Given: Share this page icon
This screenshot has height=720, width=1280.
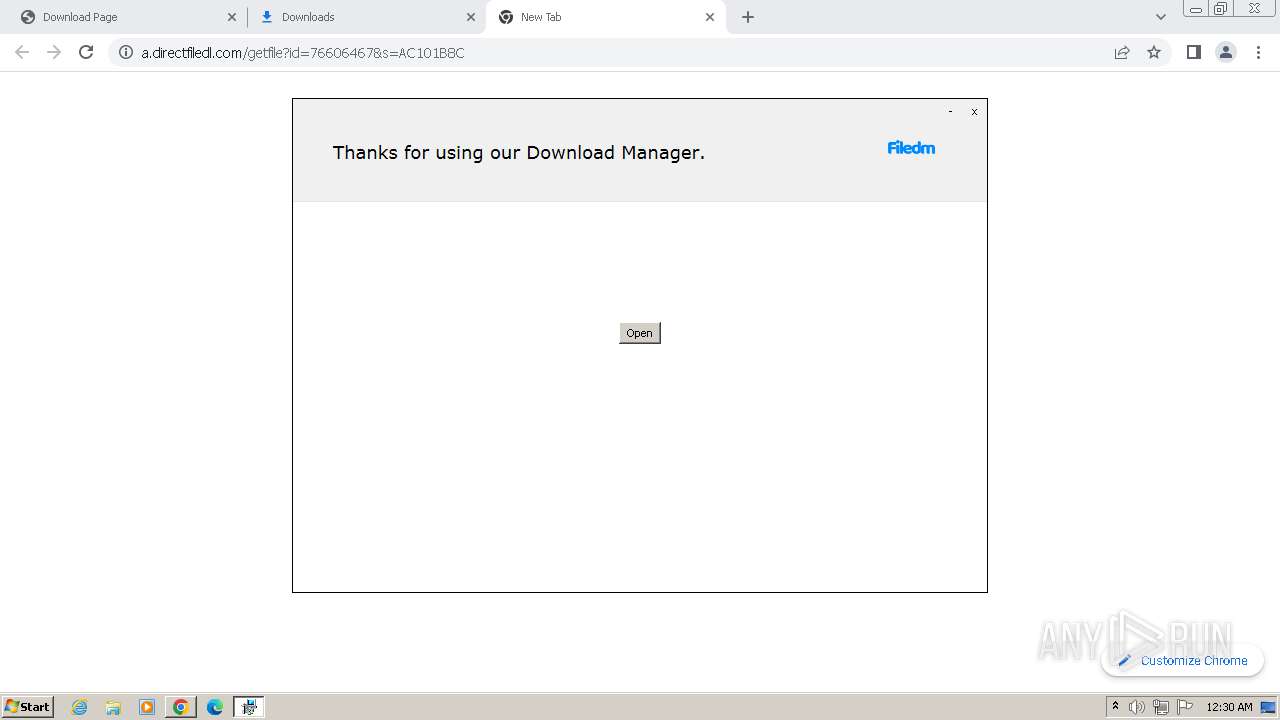Looking at the screenshot, I should click(1122, 53).
